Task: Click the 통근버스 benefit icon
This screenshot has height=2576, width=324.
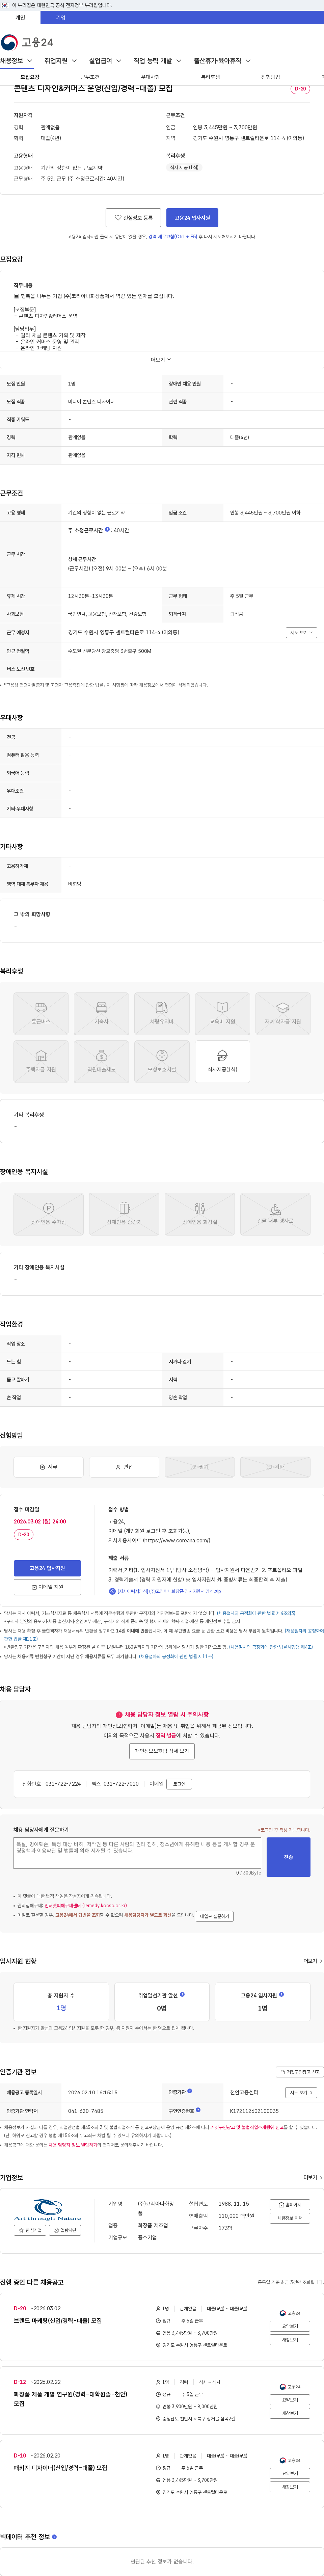Action: [41, 1013]
